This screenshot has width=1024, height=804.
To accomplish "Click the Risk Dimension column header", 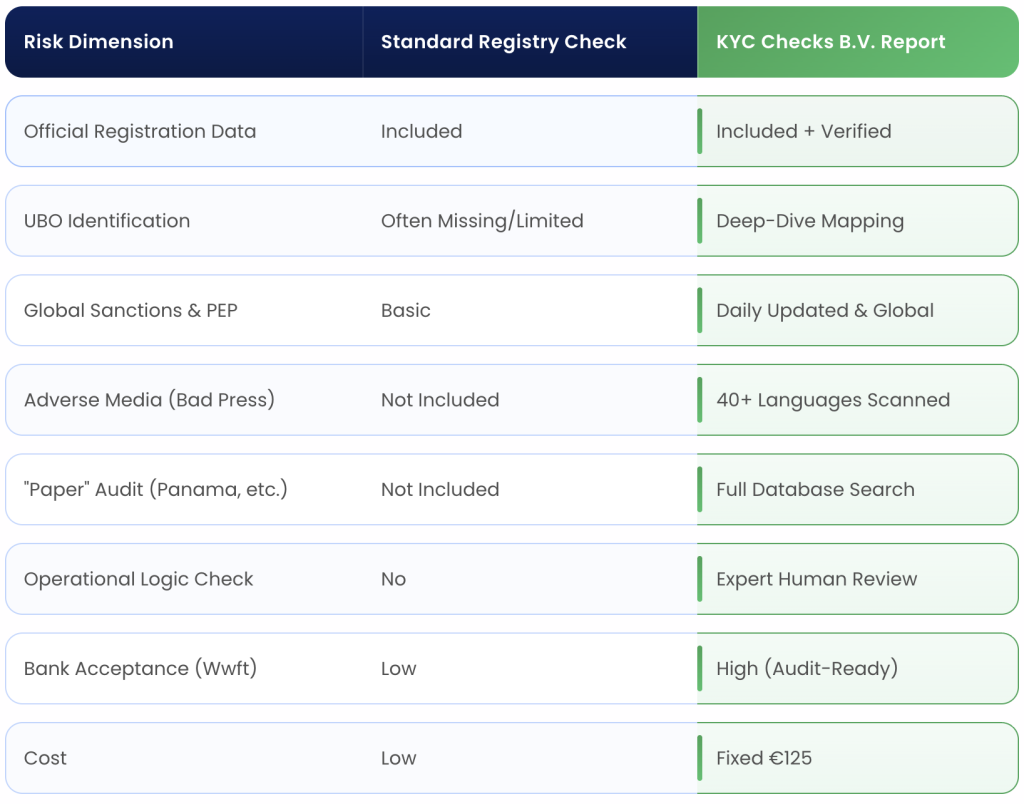I will 98,42.
